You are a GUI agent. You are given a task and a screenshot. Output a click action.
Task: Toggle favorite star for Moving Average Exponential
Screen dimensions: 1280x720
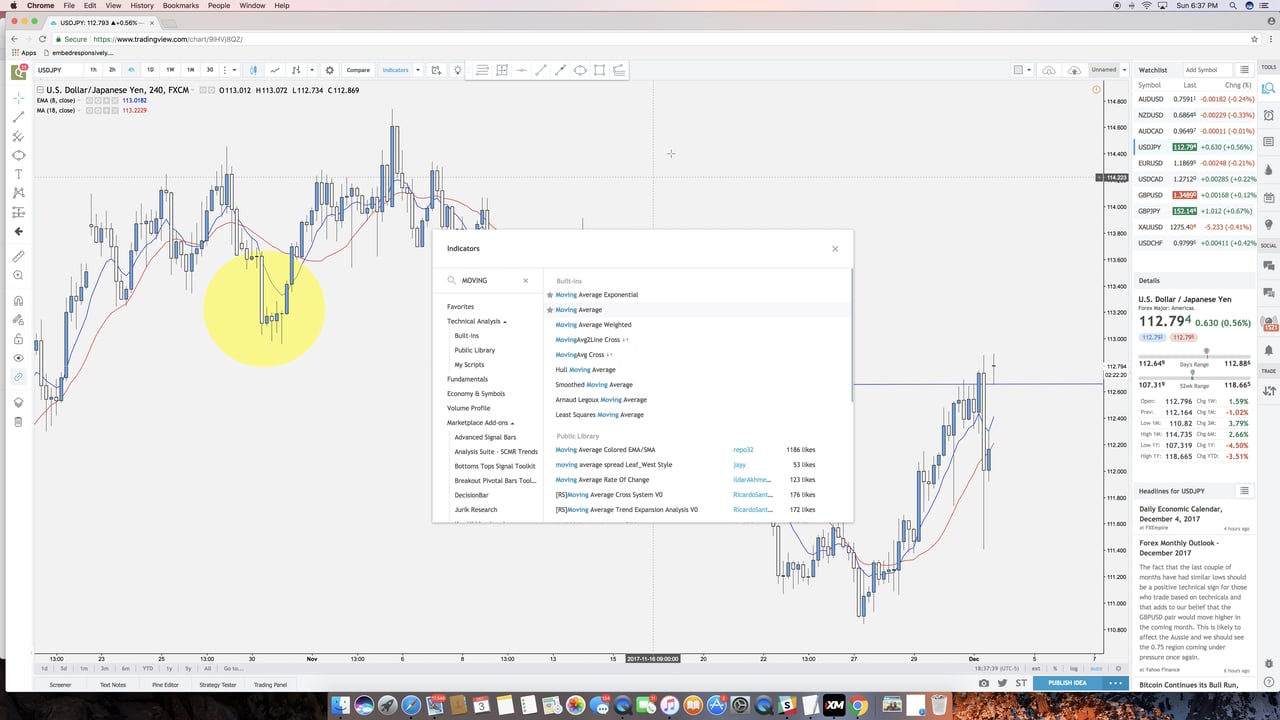coord(550,295)
